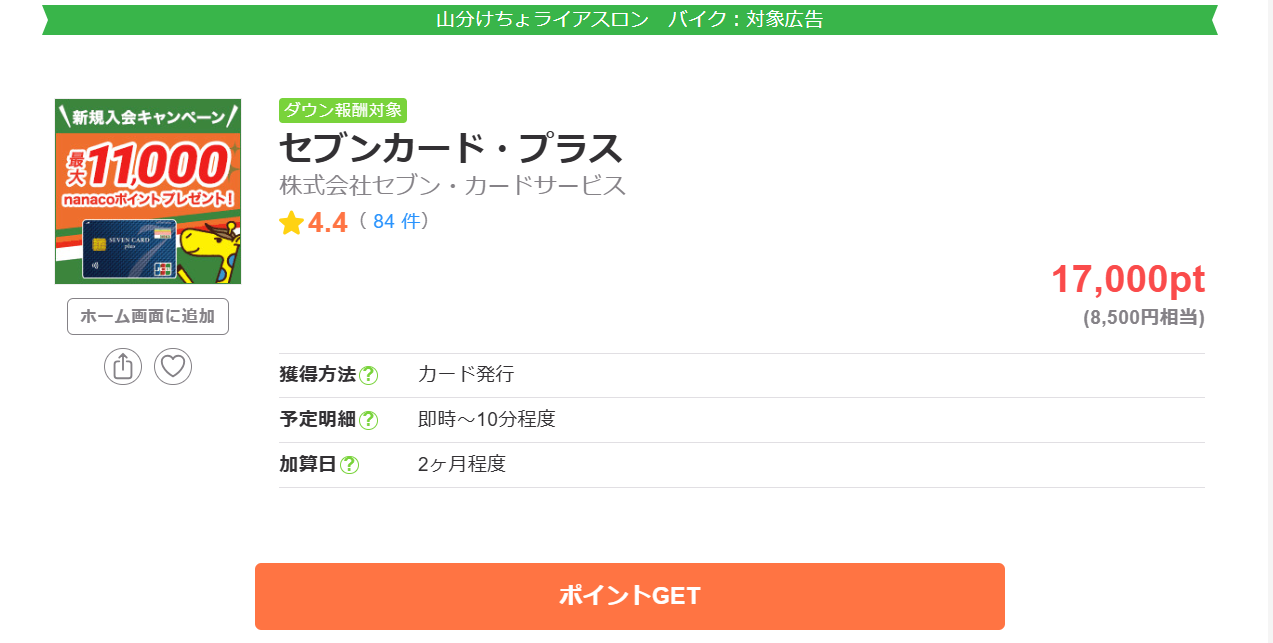Click the green 山分けちょライアスロン banner
This screenshot has height=643, width=1273.
(629, 19)
